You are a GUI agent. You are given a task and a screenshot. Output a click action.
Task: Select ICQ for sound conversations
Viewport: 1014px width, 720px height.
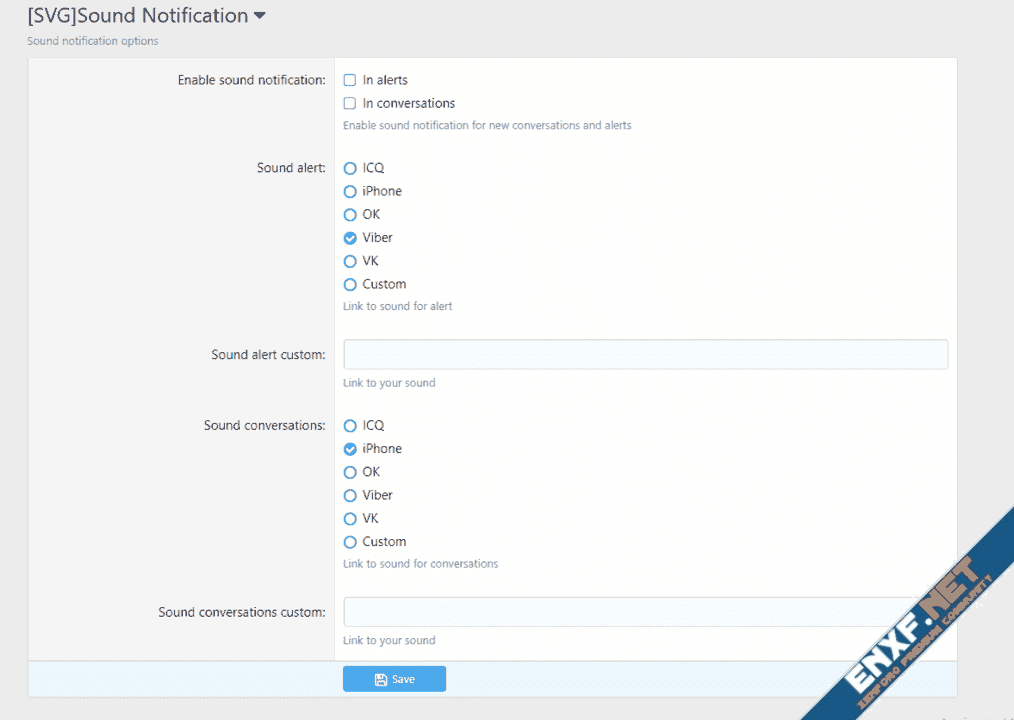pos(350,426)
